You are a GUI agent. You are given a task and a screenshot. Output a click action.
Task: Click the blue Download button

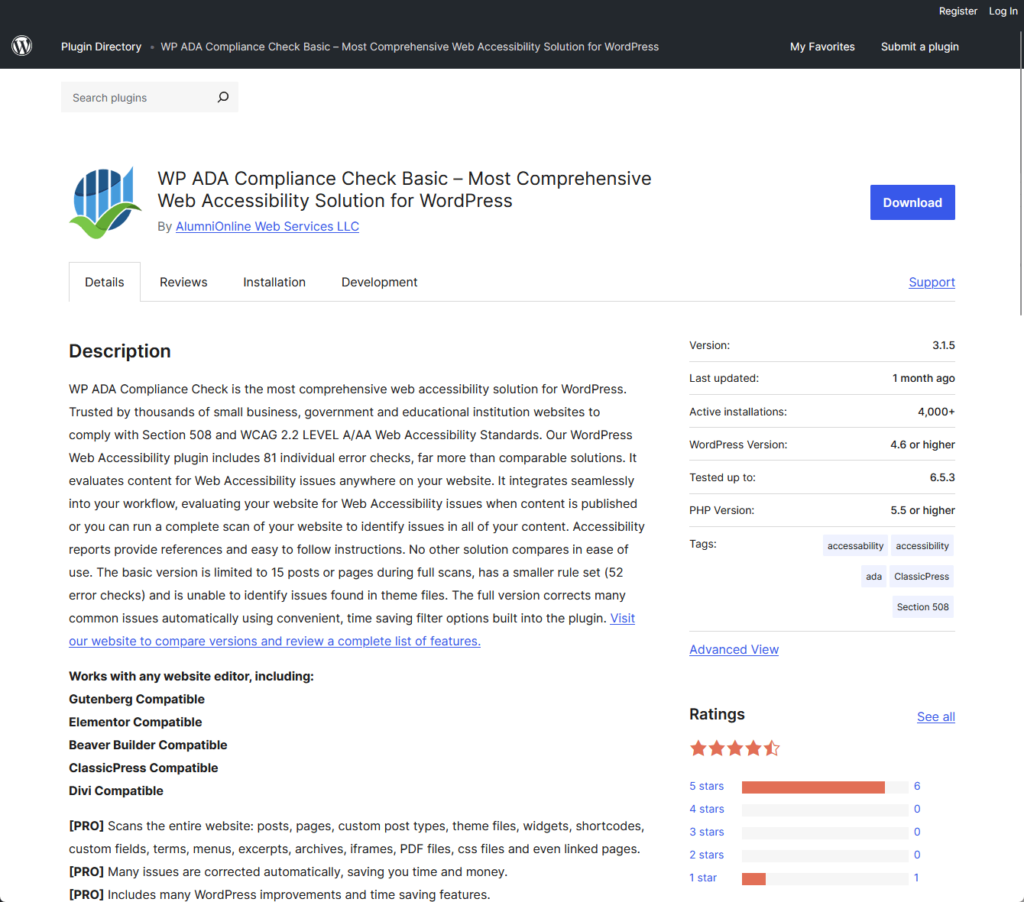click(x=912, y=202)
